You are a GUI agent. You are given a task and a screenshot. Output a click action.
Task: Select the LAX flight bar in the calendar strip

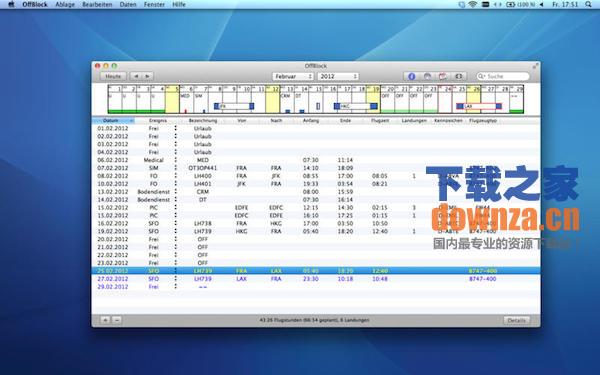coord(479,106)
